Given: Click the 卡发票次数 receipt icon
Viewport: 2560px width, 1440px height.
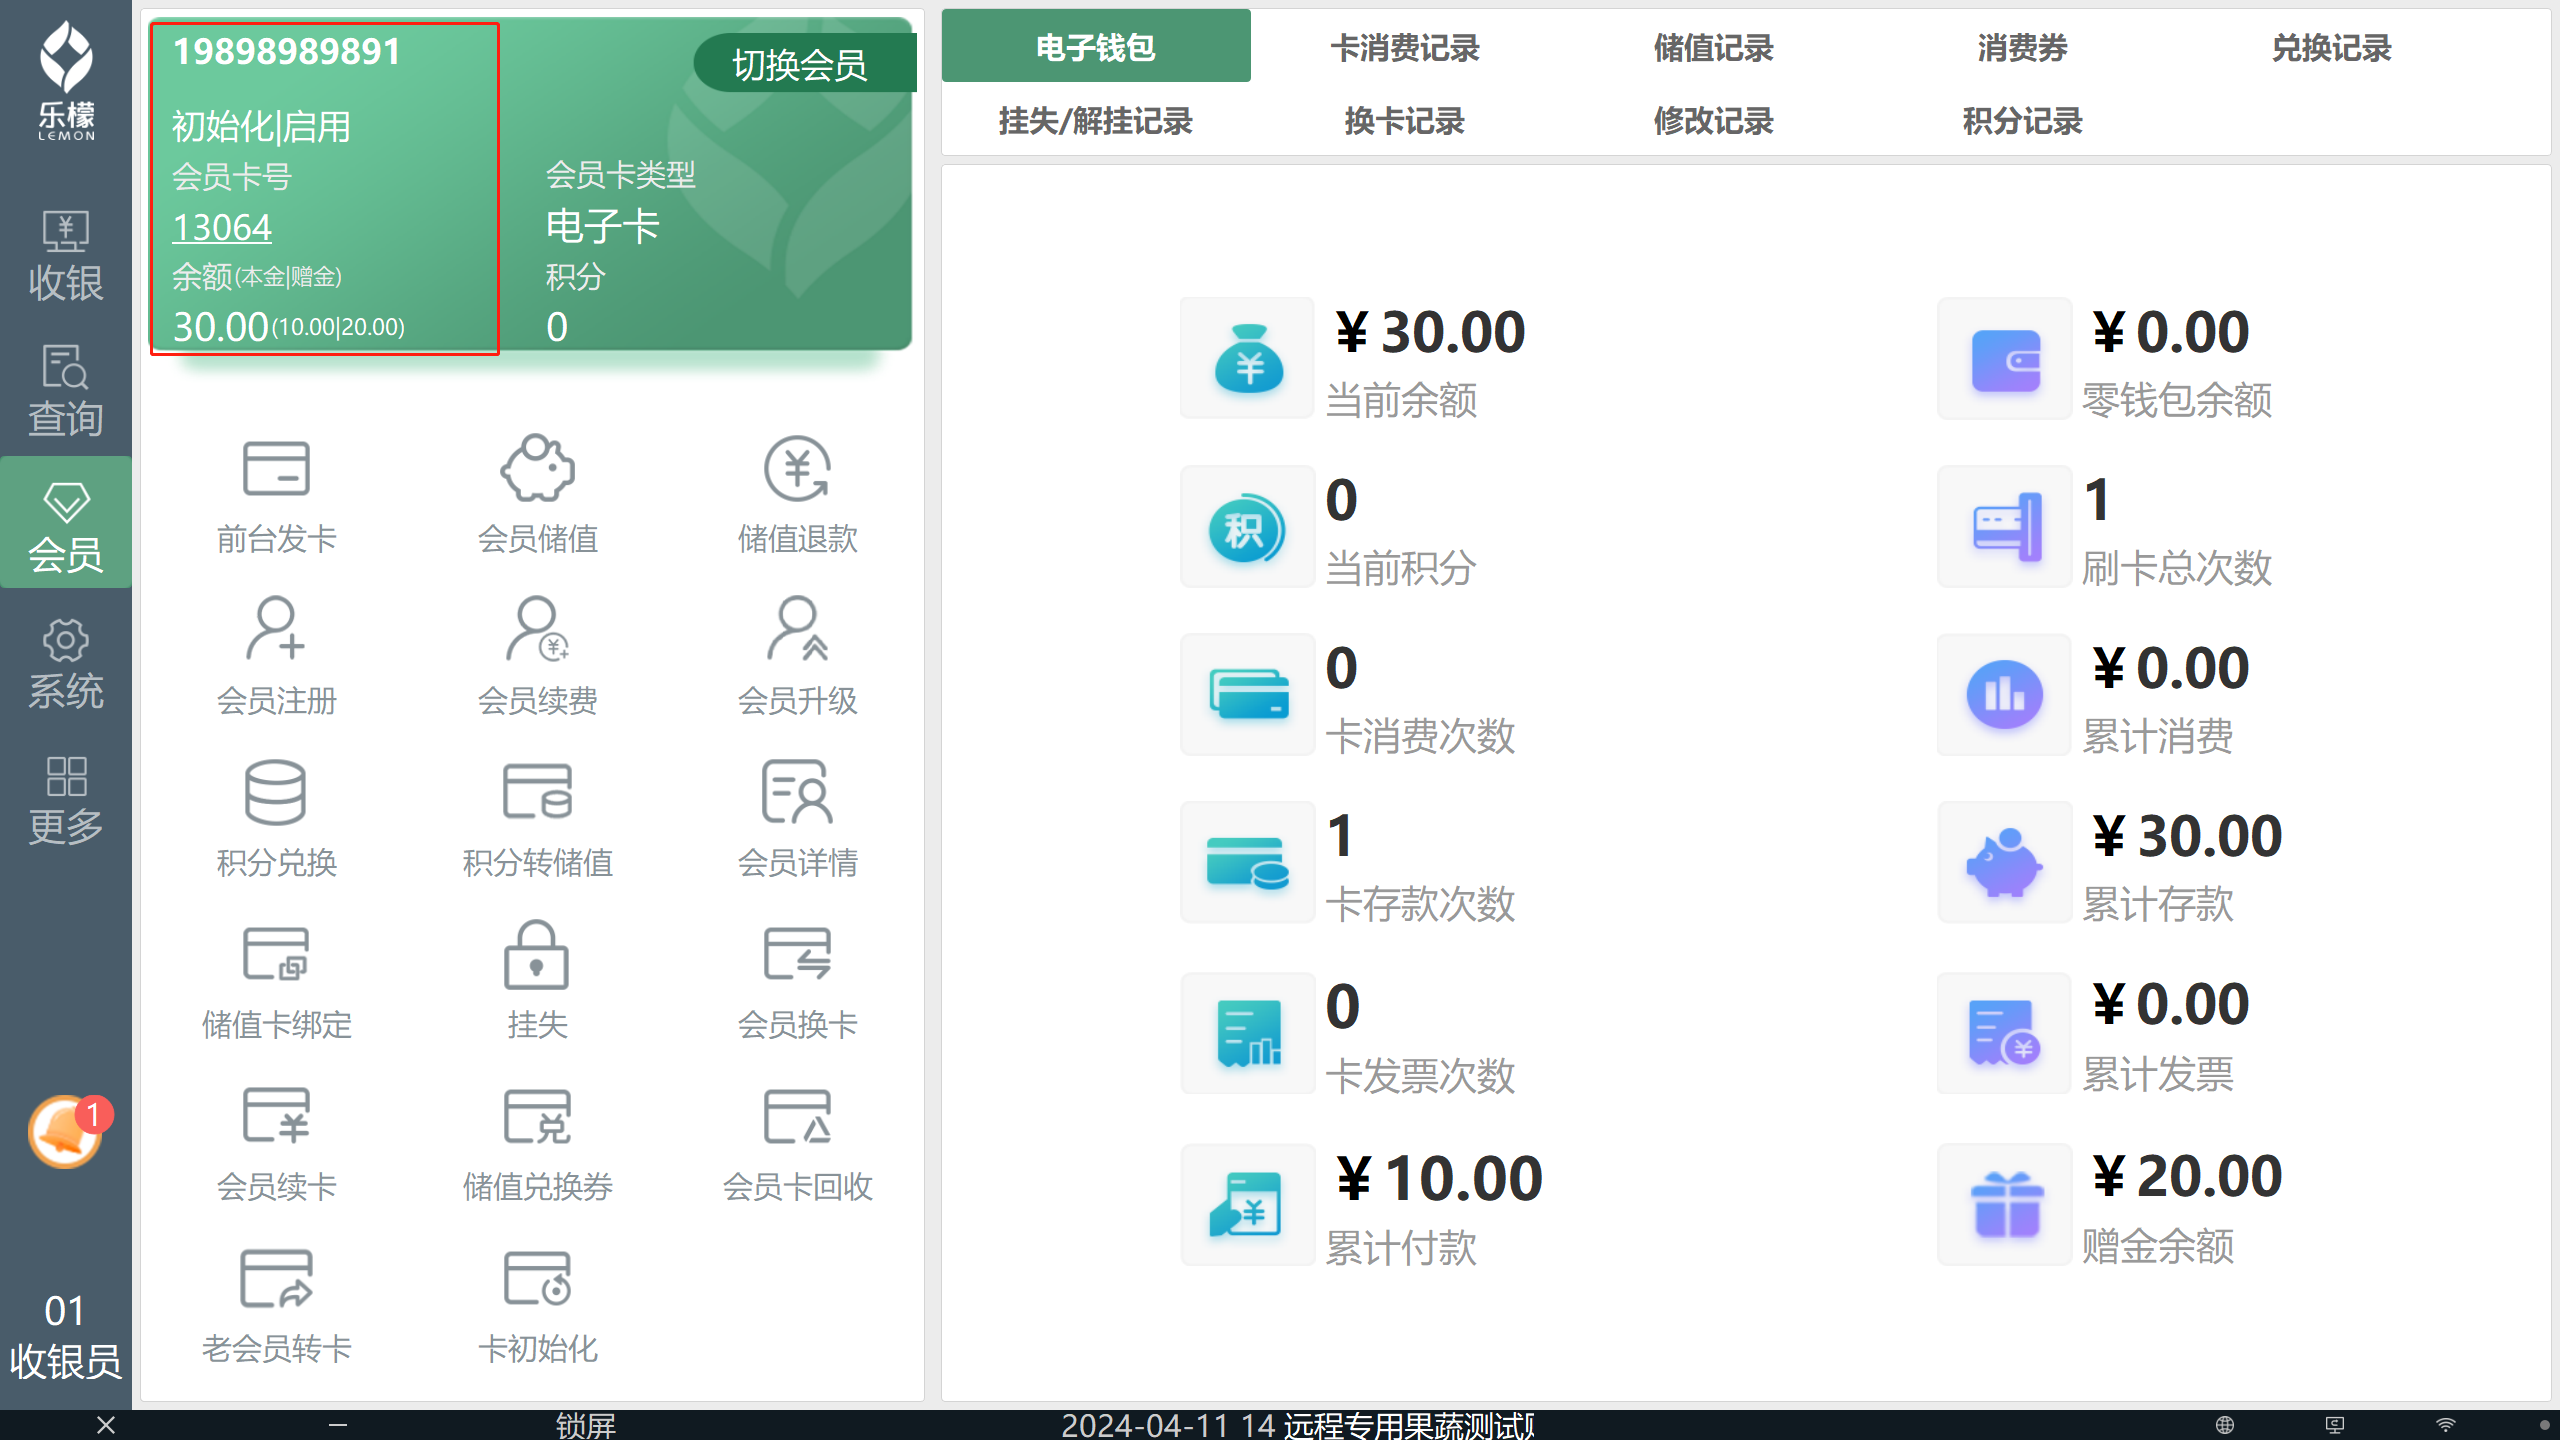Looking at the screenshot, I should point(1247,1033).
